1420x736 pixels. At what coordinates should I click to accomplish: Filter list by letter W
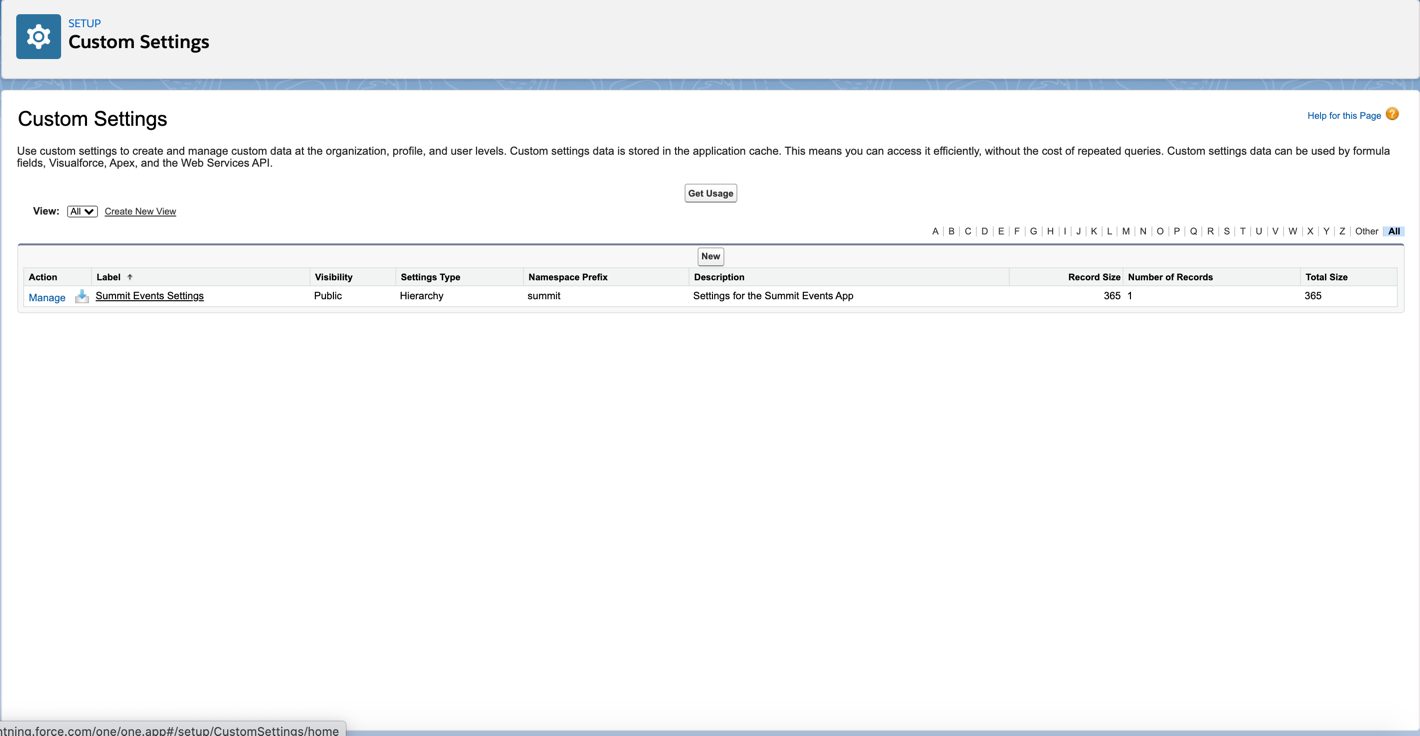pyautogui.click(x=1293, y=231)
